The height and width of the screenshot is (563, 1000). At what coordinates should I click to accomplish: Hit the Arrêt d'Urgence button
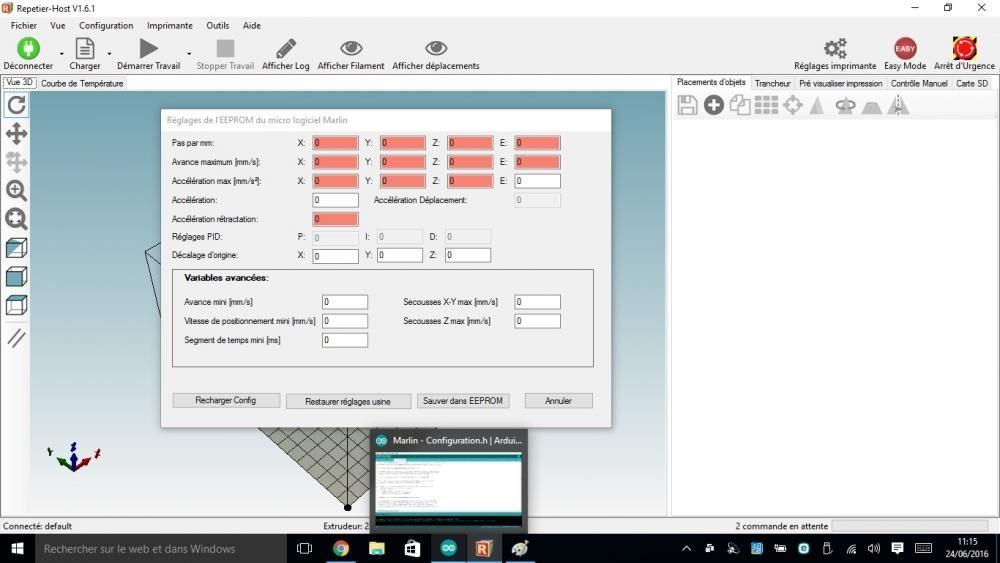tap(964, 48)
